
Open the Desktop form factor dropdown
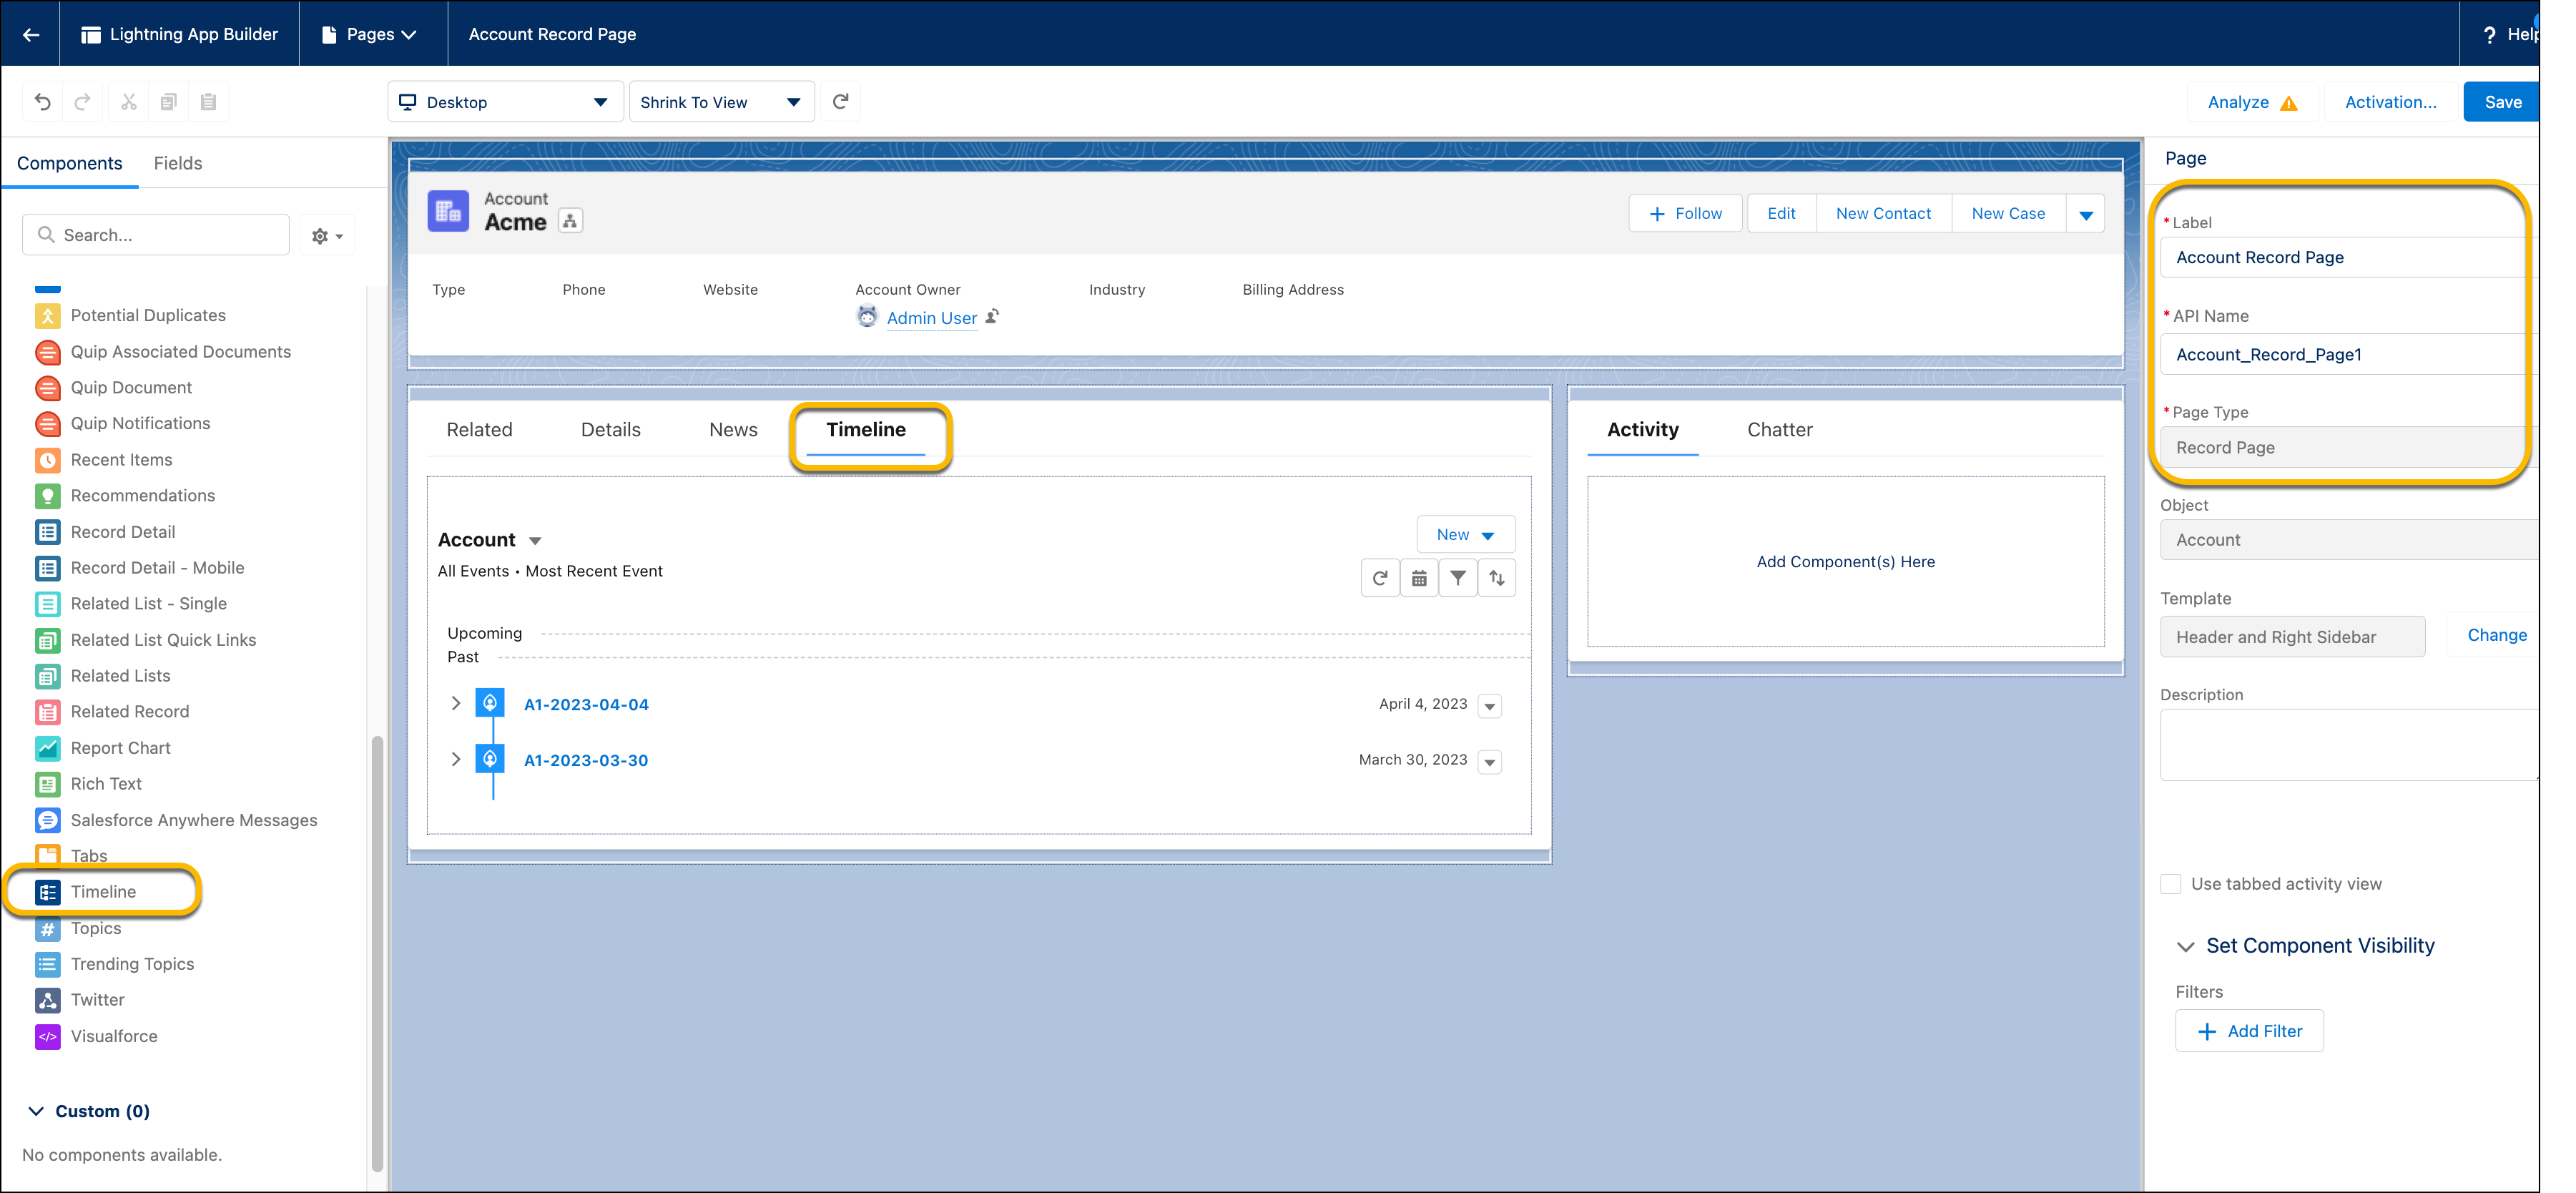pos(504,102)
